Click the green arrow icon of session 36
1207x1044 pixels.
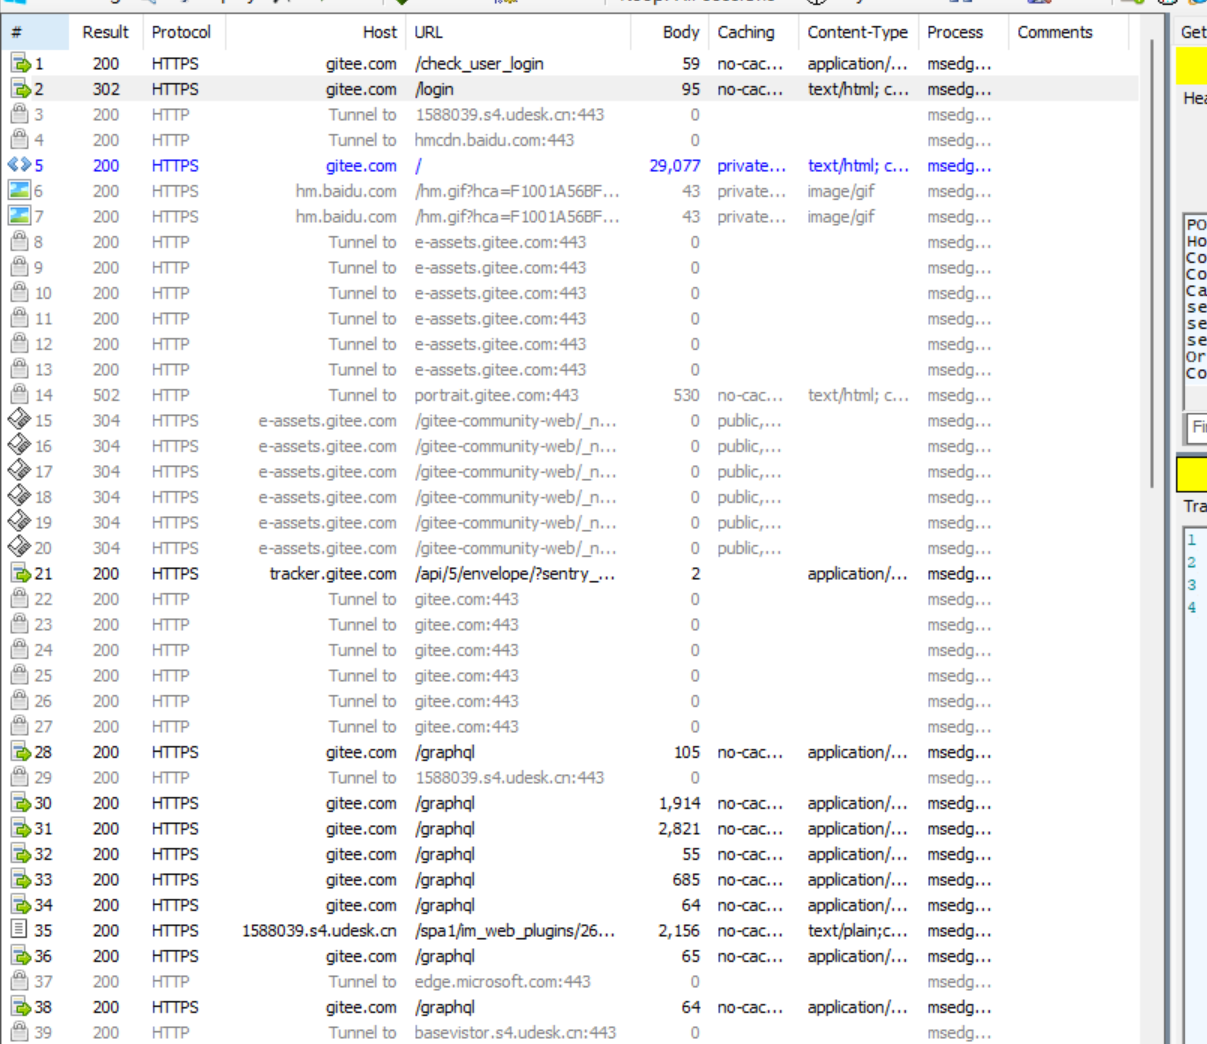click(x=20, y=956)
